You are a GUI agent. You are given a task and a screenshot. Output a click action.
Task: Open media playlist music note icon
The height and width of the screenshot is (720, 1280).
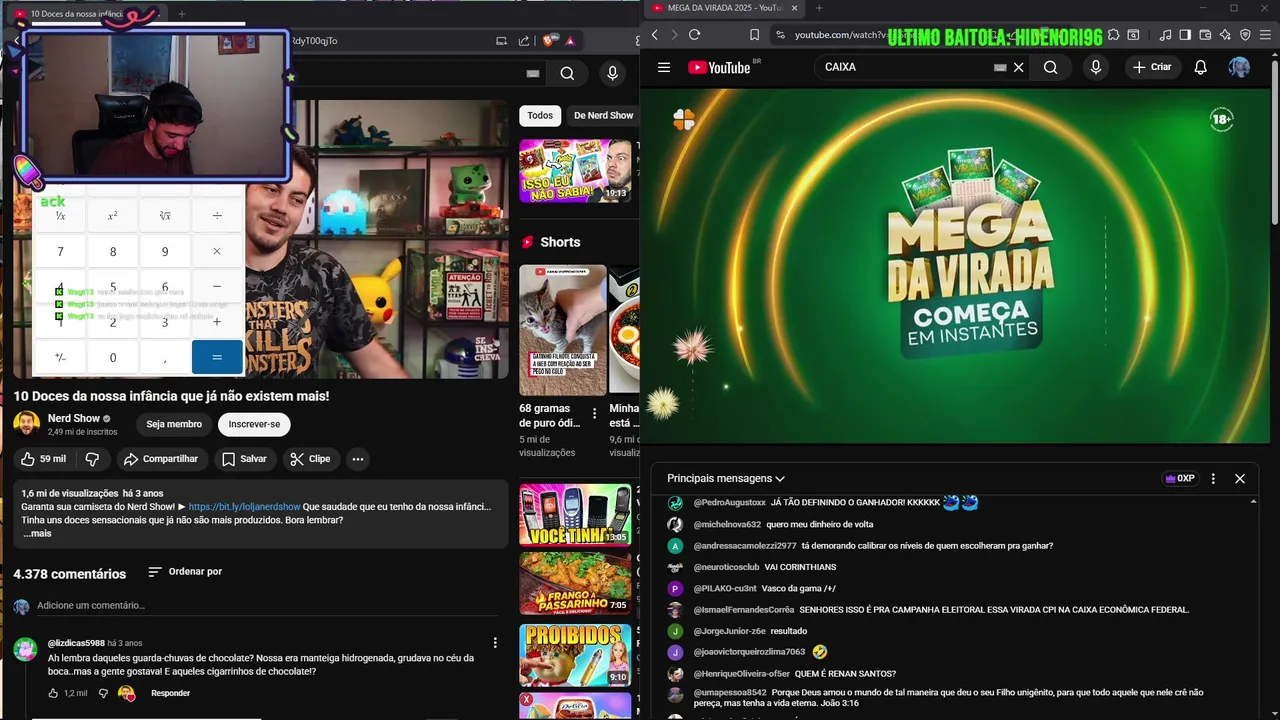(x=1166, y=35)
